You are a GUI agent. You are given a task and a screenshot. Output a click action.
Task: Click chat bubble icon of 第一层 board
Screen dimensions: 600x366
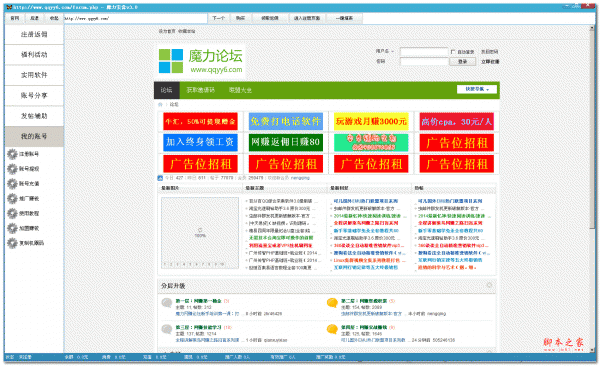(166, 303)
